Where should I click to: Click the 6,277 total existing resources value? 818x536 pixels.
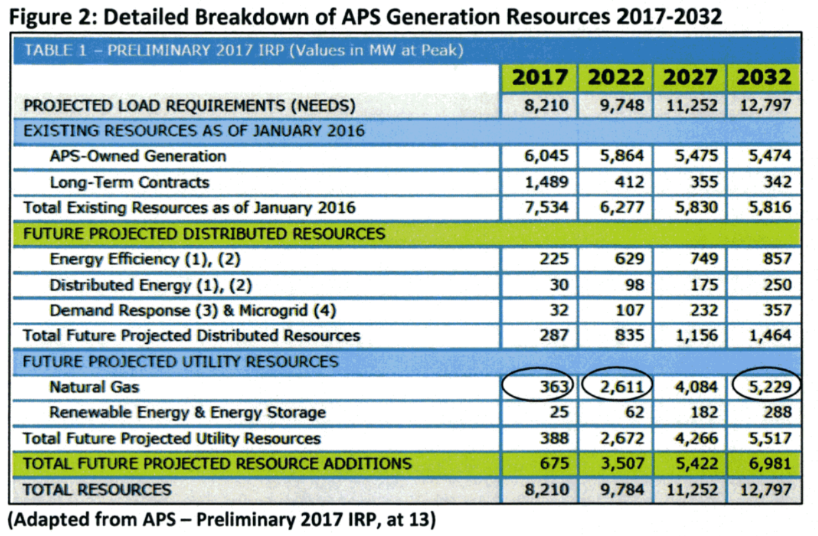point(622,207)
